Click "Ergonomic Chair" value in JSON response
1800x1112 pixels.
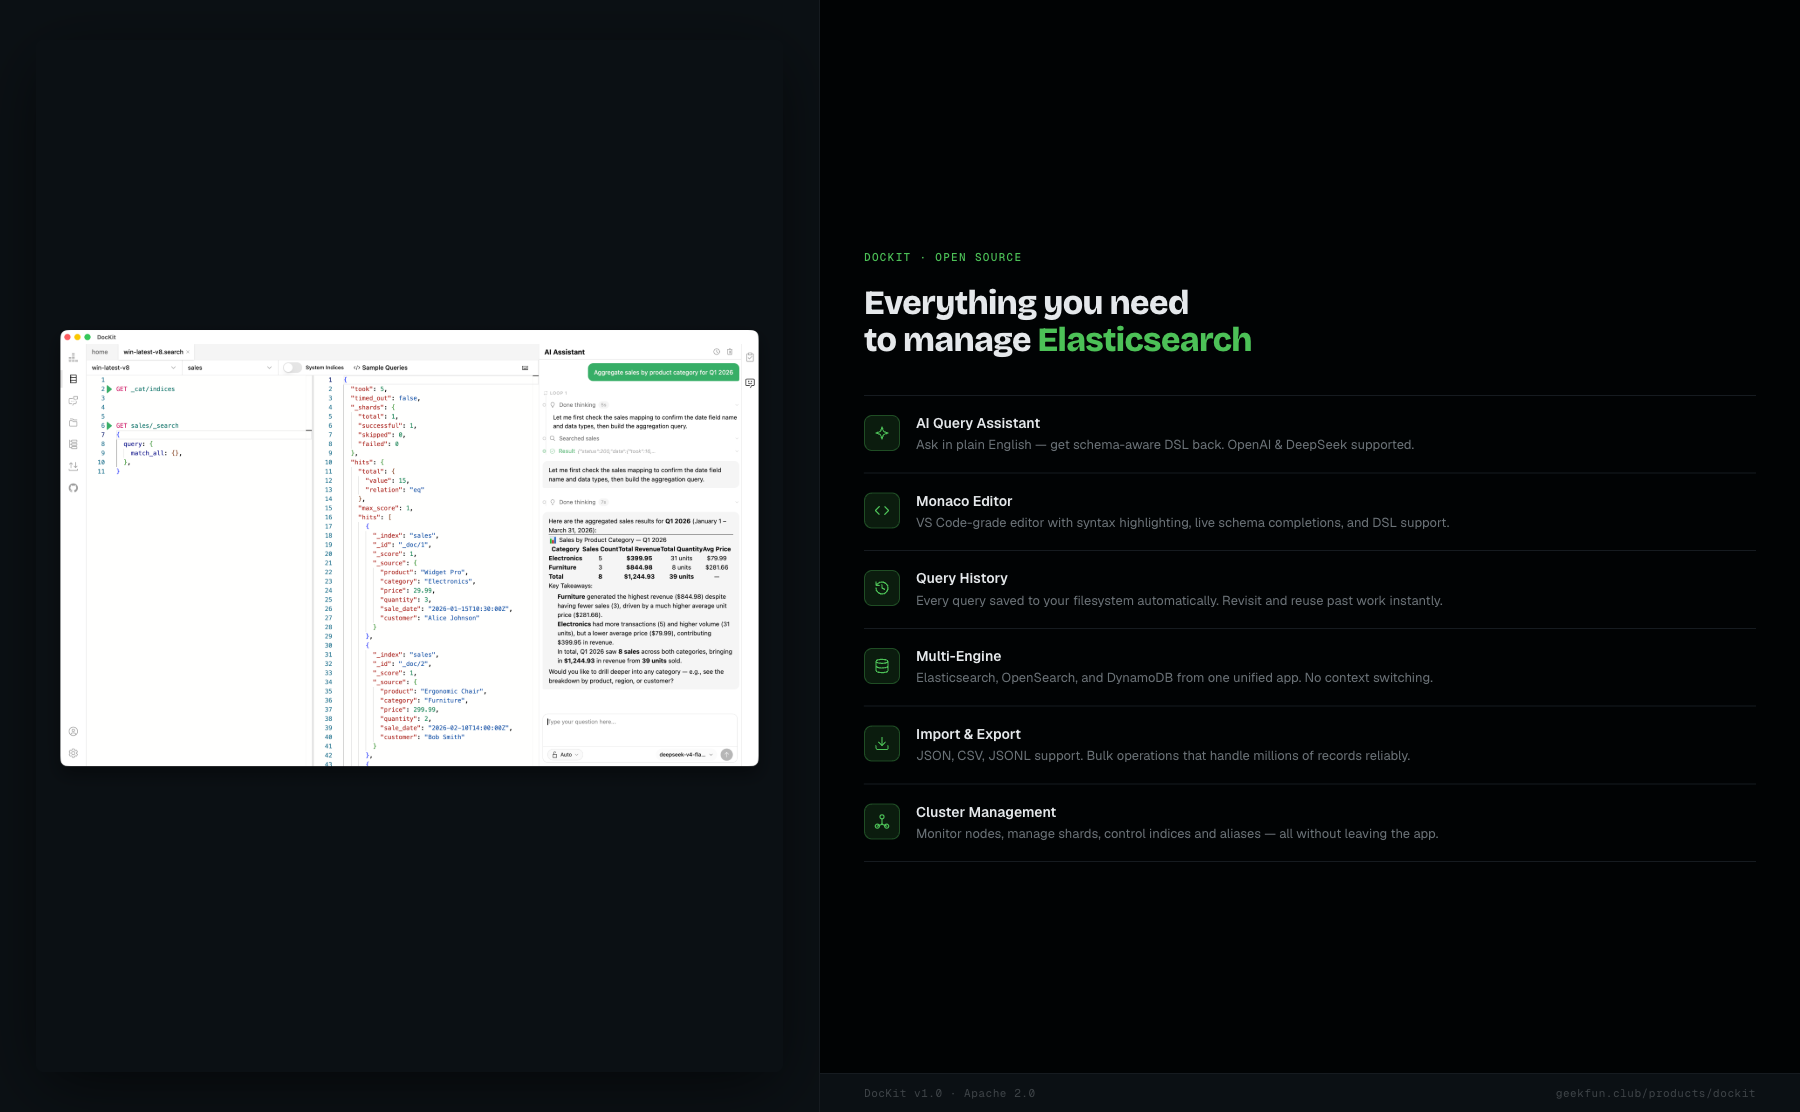pos(453,691)
